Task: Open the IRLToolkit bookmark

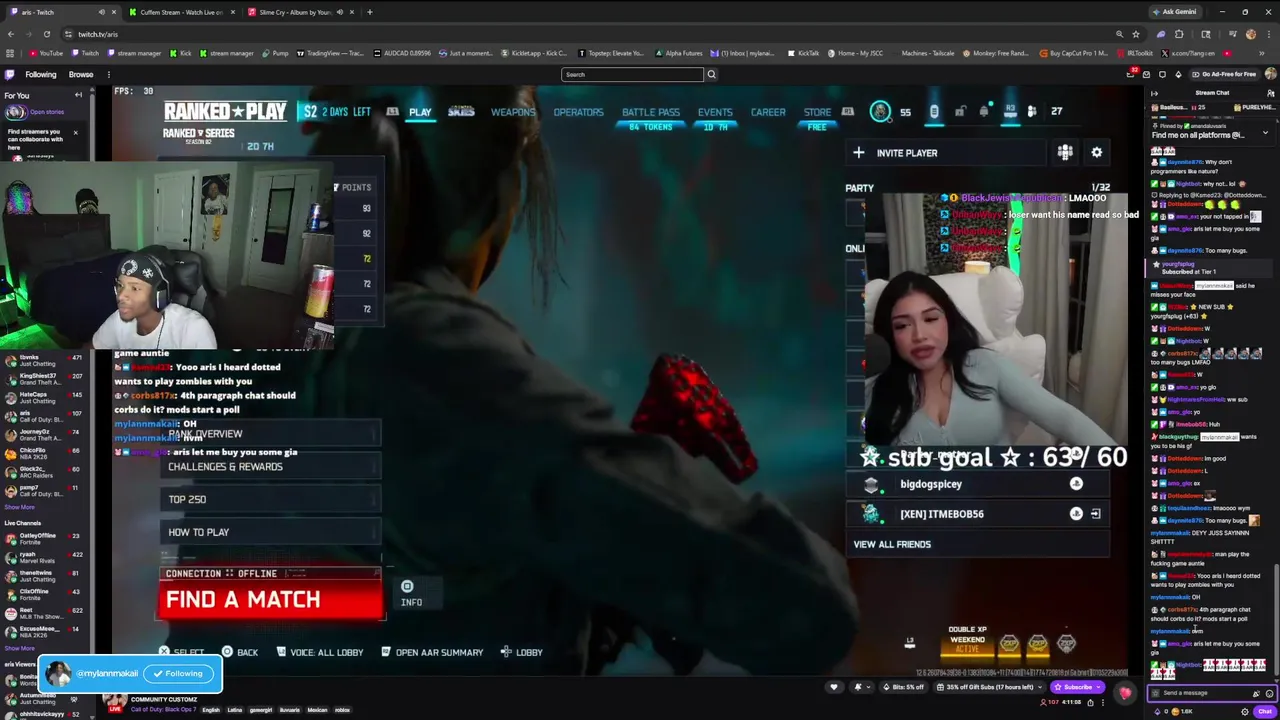Action: tap(1135, 53)
